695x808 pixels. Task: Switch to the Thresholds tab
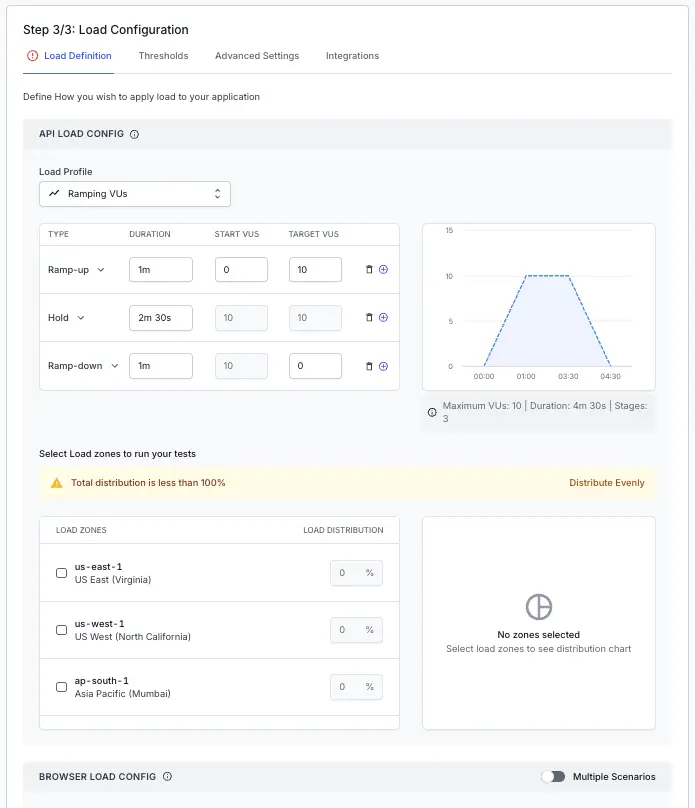click(x=163, y=56)
